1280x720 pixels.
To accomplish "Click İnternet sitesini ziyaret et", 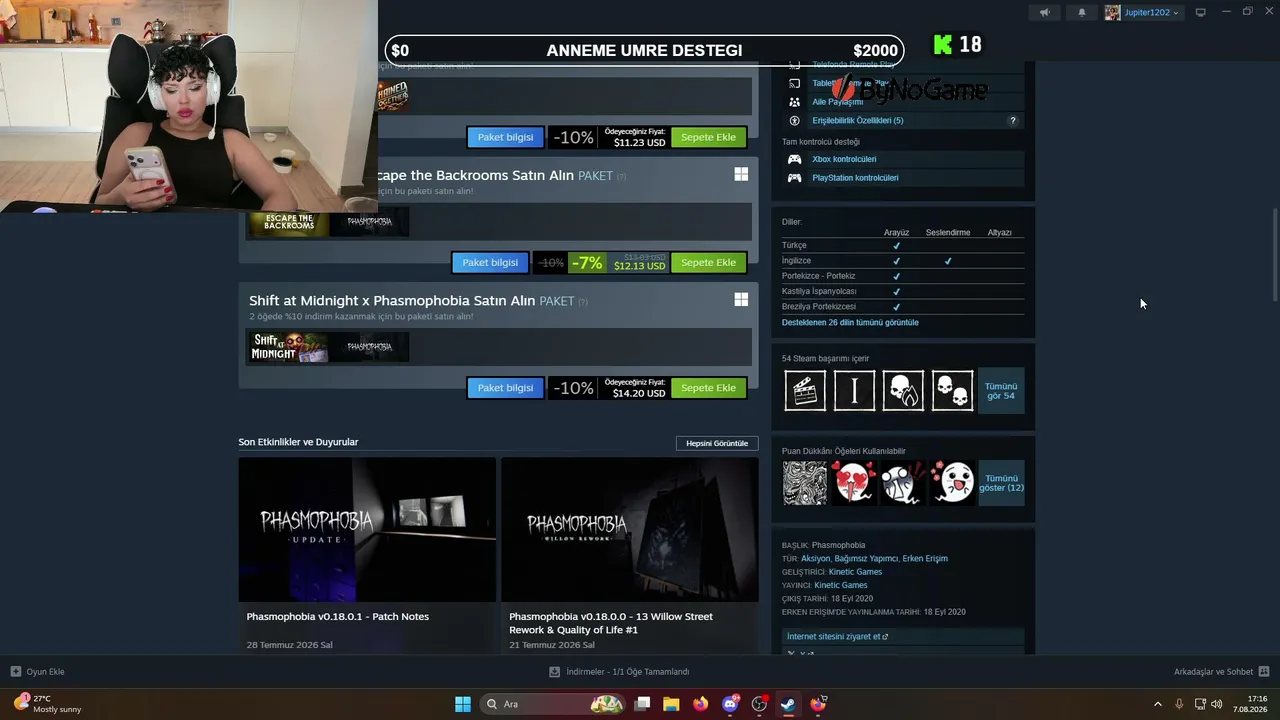I will point(837,637).
